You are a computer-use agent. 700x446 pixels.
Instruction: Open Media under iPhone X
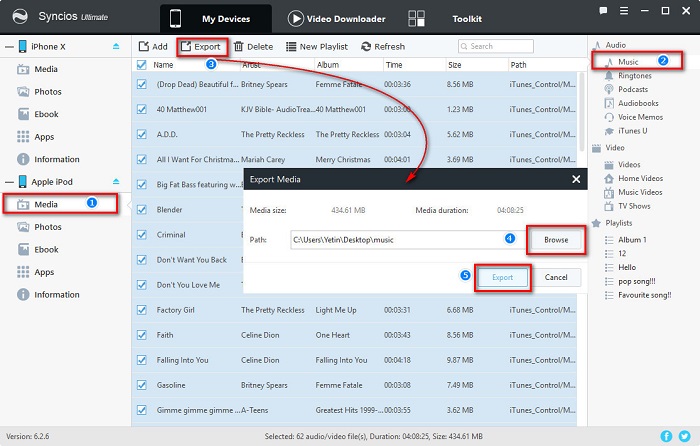click(46, 69)
